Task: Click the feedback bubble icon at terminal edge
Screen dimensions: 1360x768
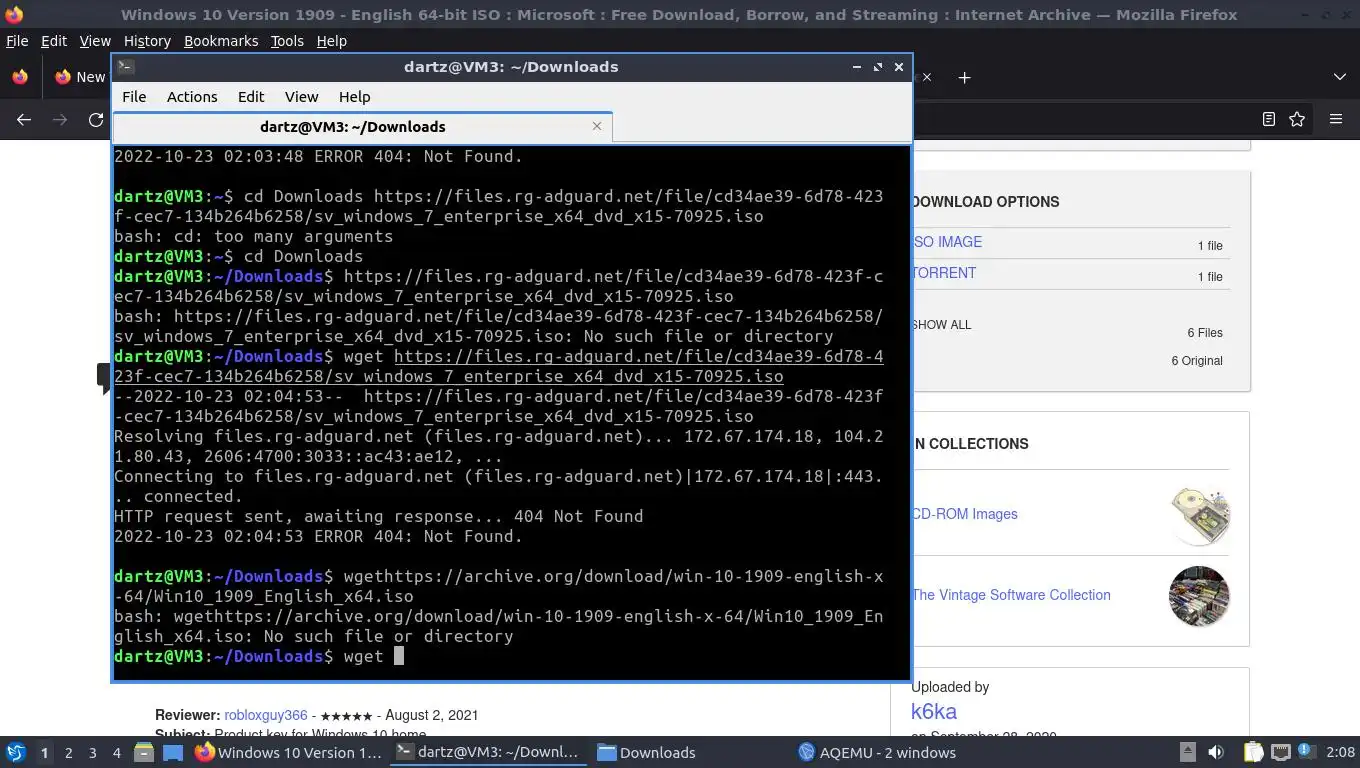Action: tap(104, 378)
